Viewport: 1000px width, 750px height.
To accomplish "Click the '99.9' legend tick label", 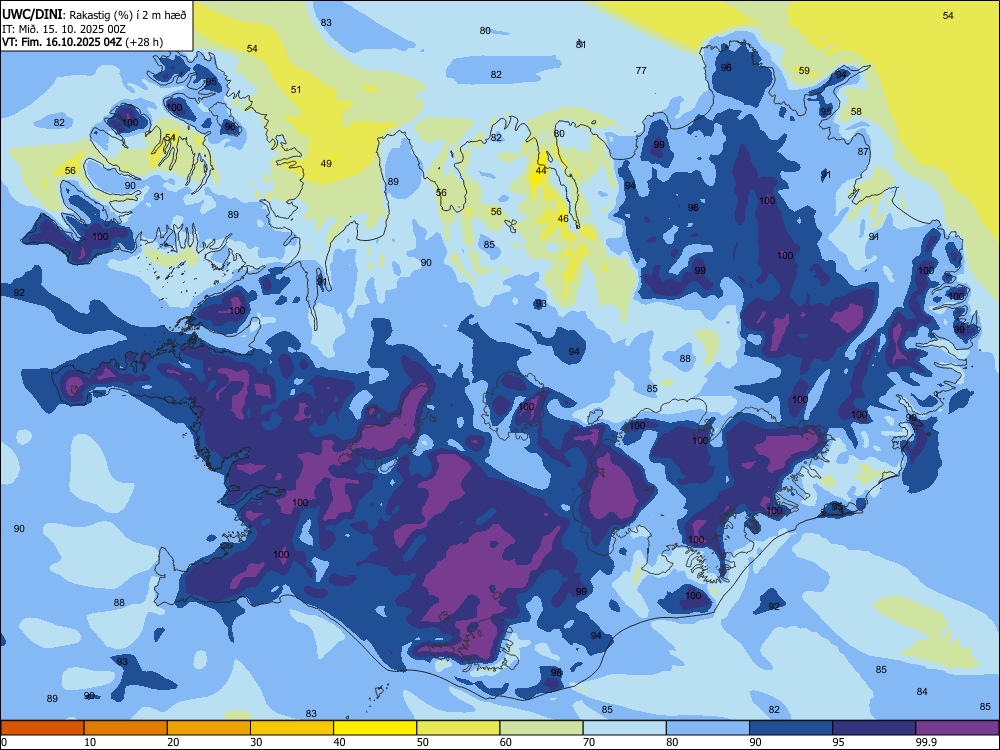I will [x=925, y=742].
